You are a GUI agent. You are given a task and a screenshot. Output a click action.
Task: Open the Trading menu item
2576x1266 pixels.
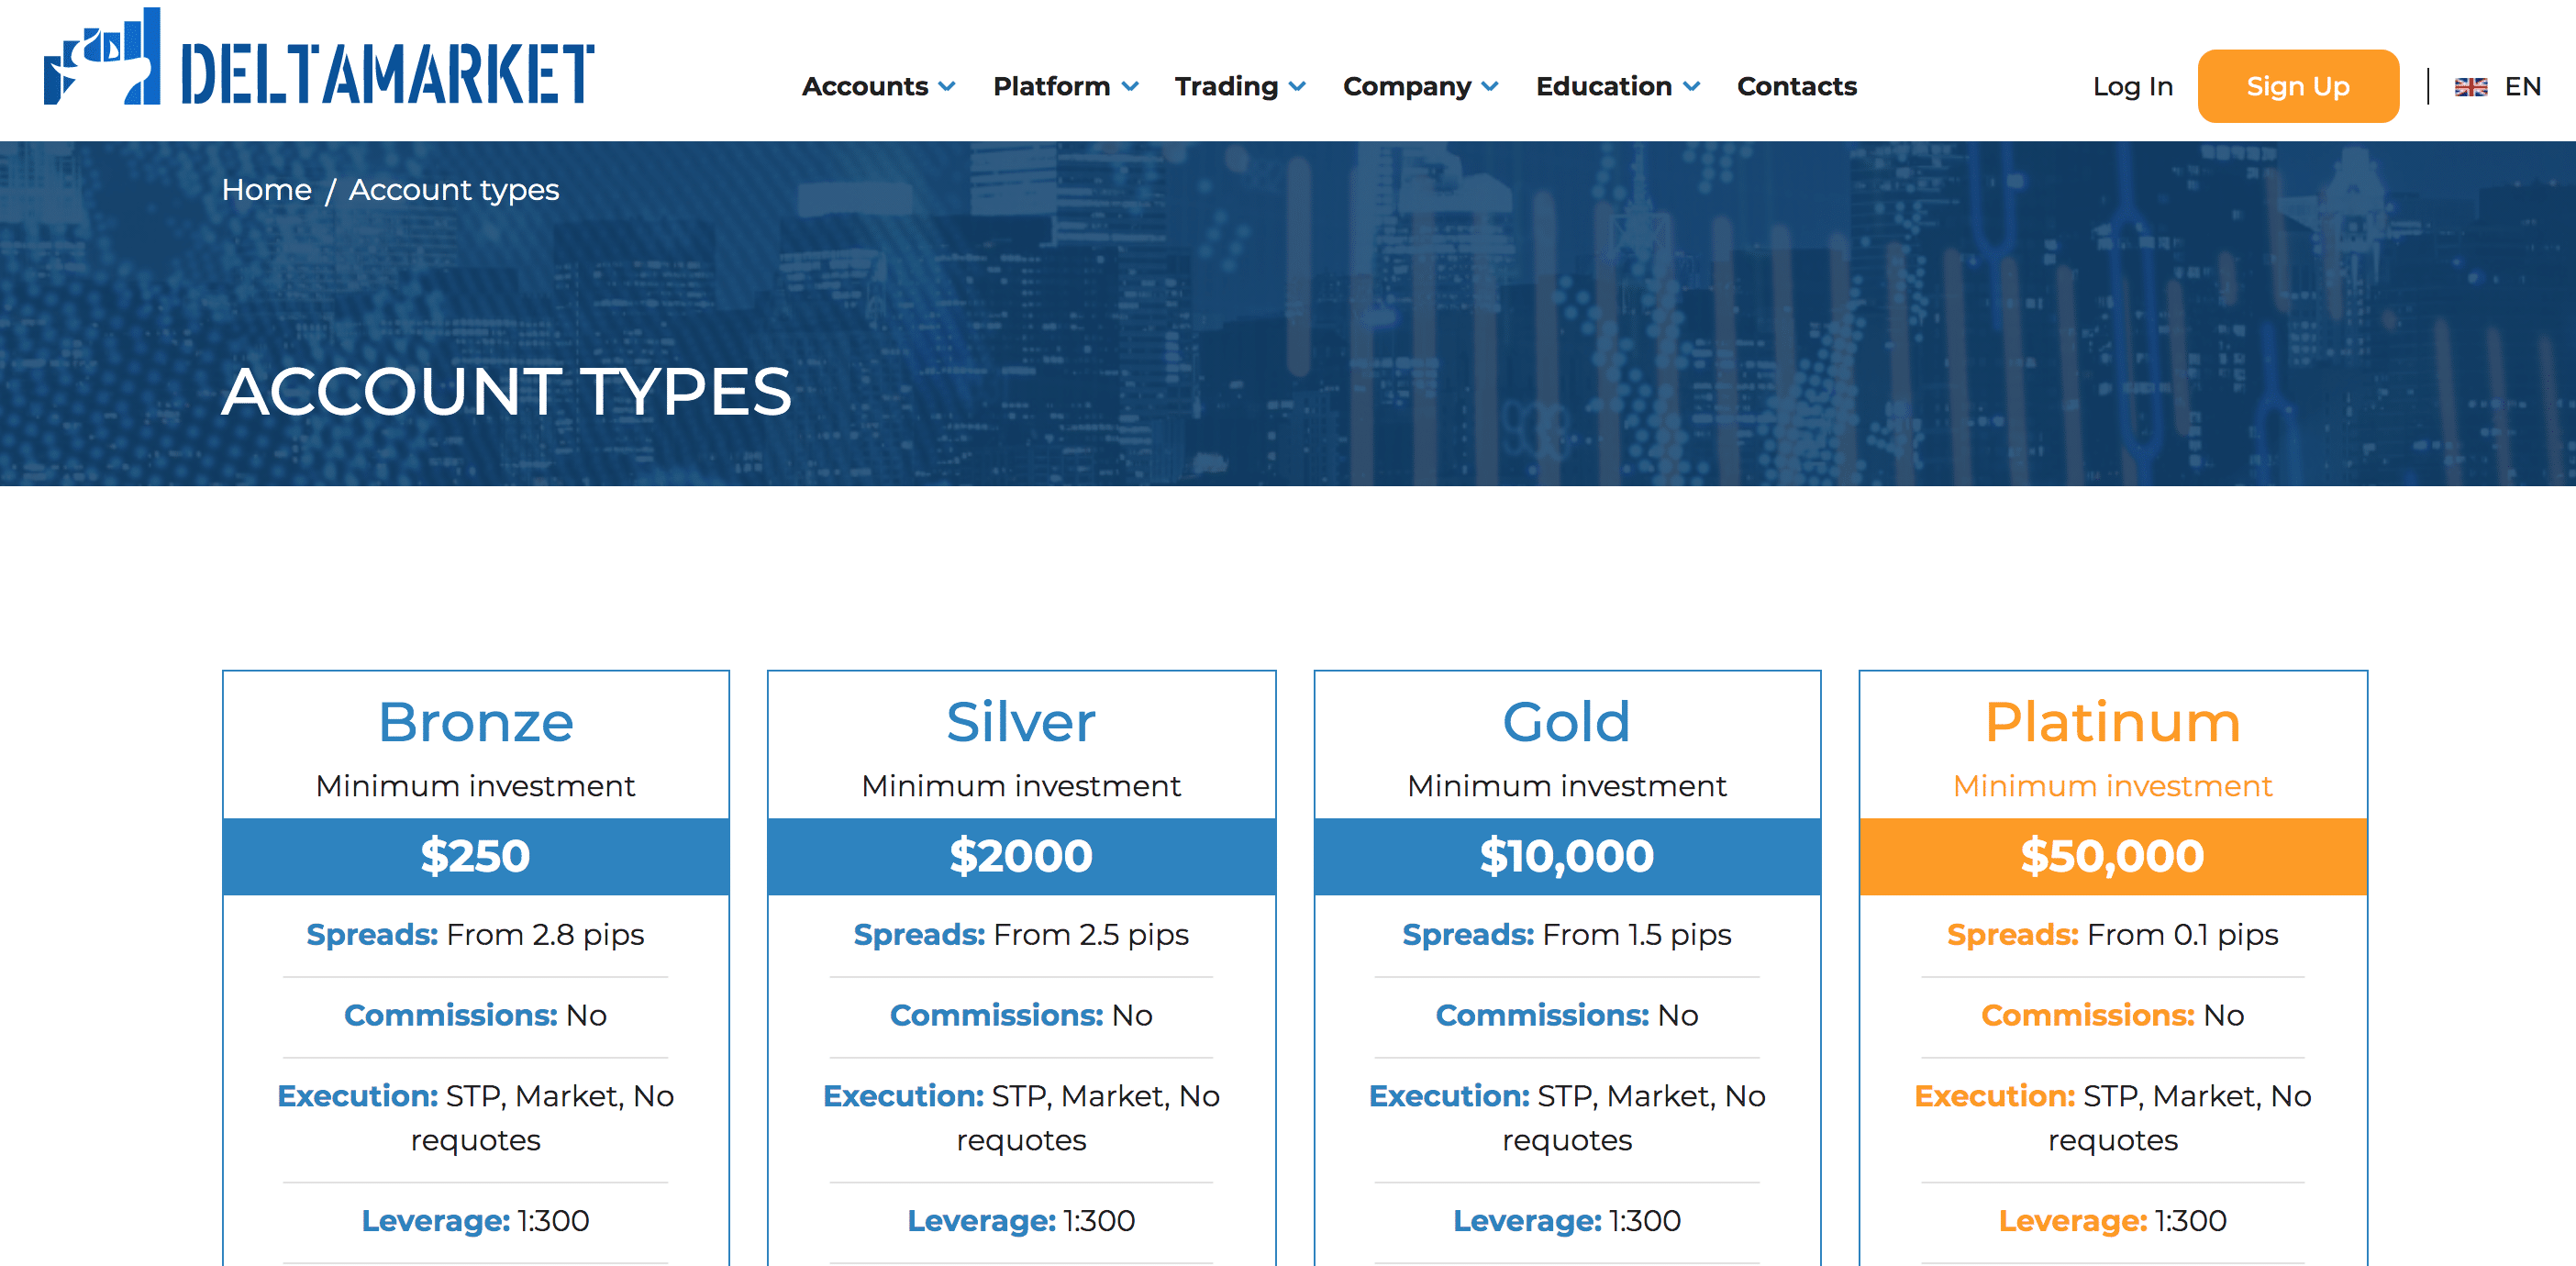click(1226, 87)
